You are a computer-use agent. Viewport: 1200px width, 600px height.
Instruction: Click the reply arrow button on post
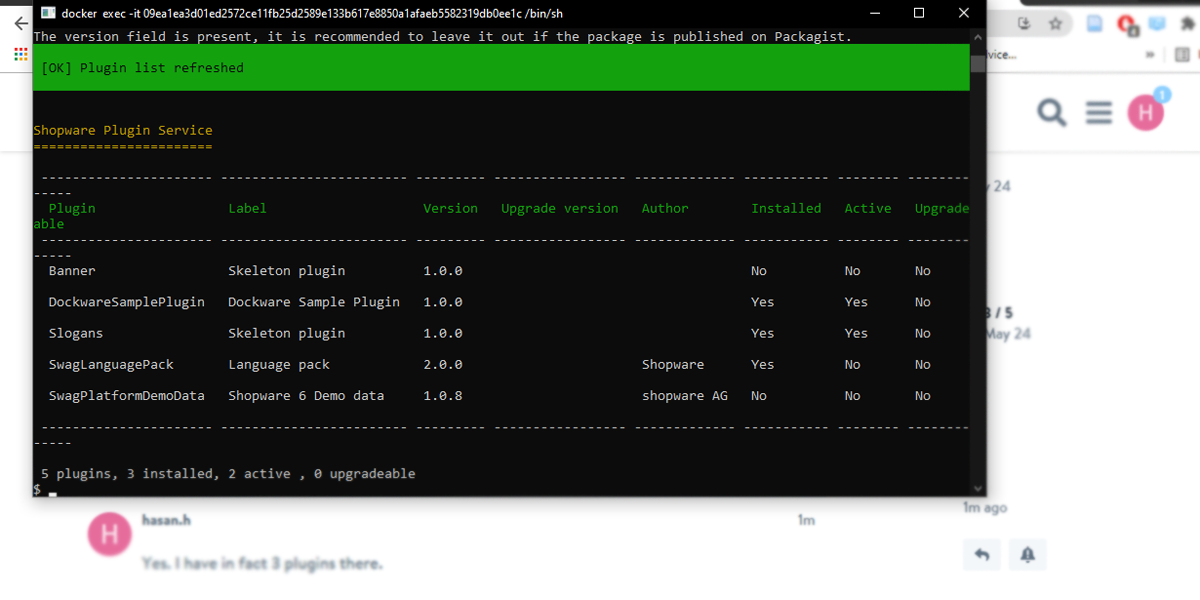(x=982, y=554)
